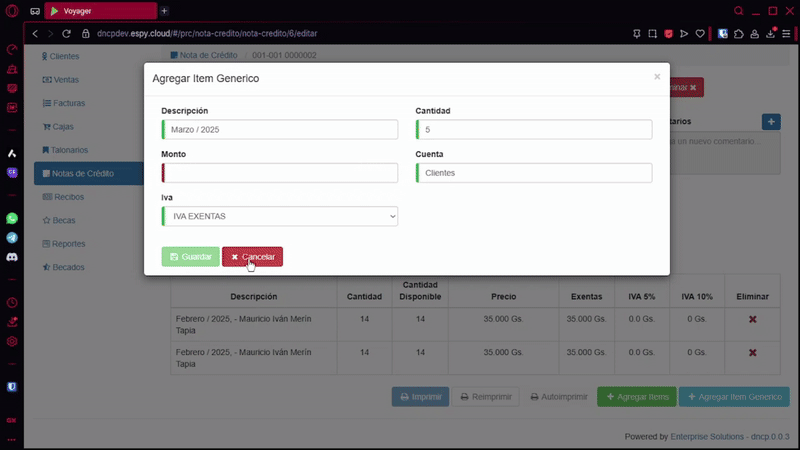Screen dimensions: 800x450
Task: Click the Cantidad field containing 5
Action: coord(534,130)
